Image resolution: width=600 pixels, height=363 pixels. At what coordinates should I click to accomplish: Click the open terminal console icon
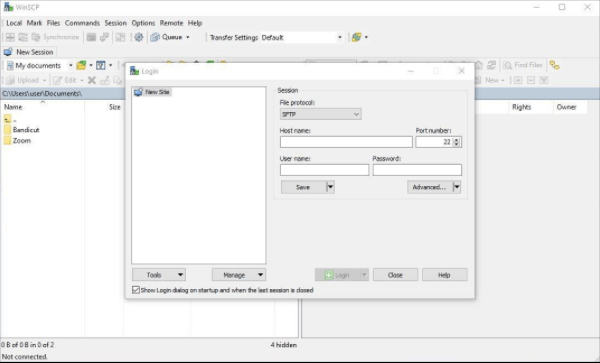click(91, 37)
